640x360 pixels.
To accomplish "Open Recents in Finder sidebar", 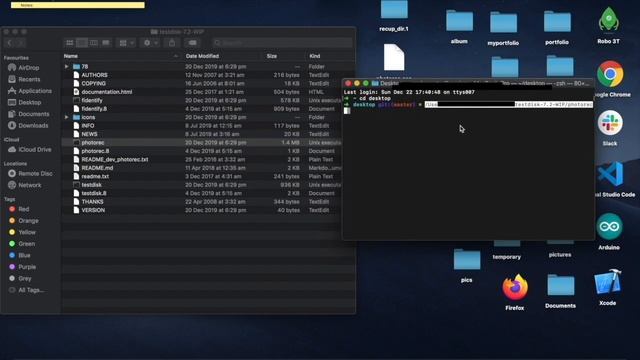I will (29, 79).
